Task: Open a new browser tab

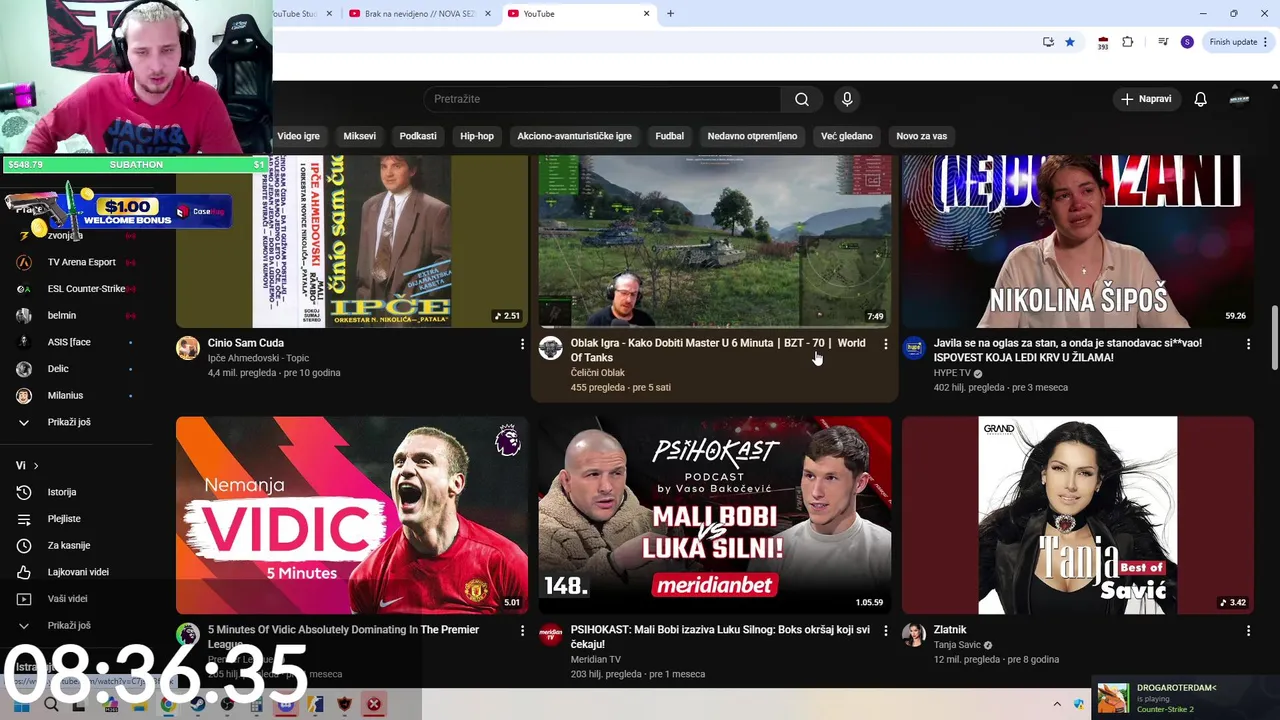Action: [x=670, y=14]
